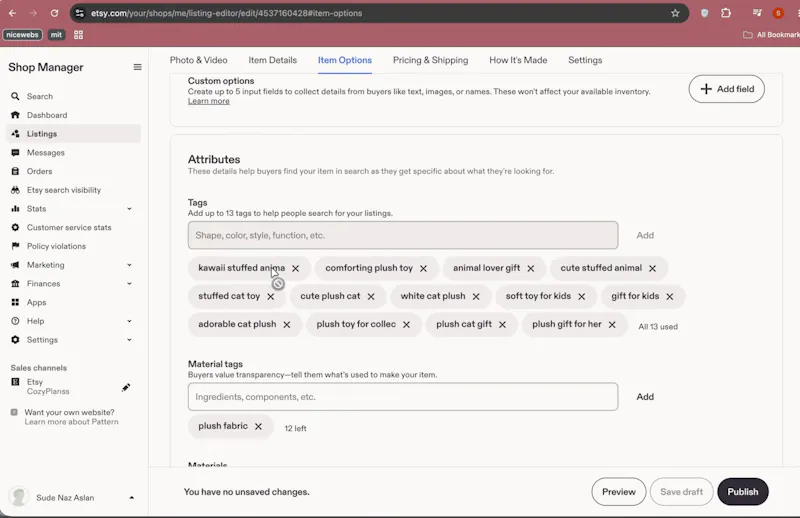Remove the 'plush fabric' material tag
The image size is (800, 518).
(258, 426)
